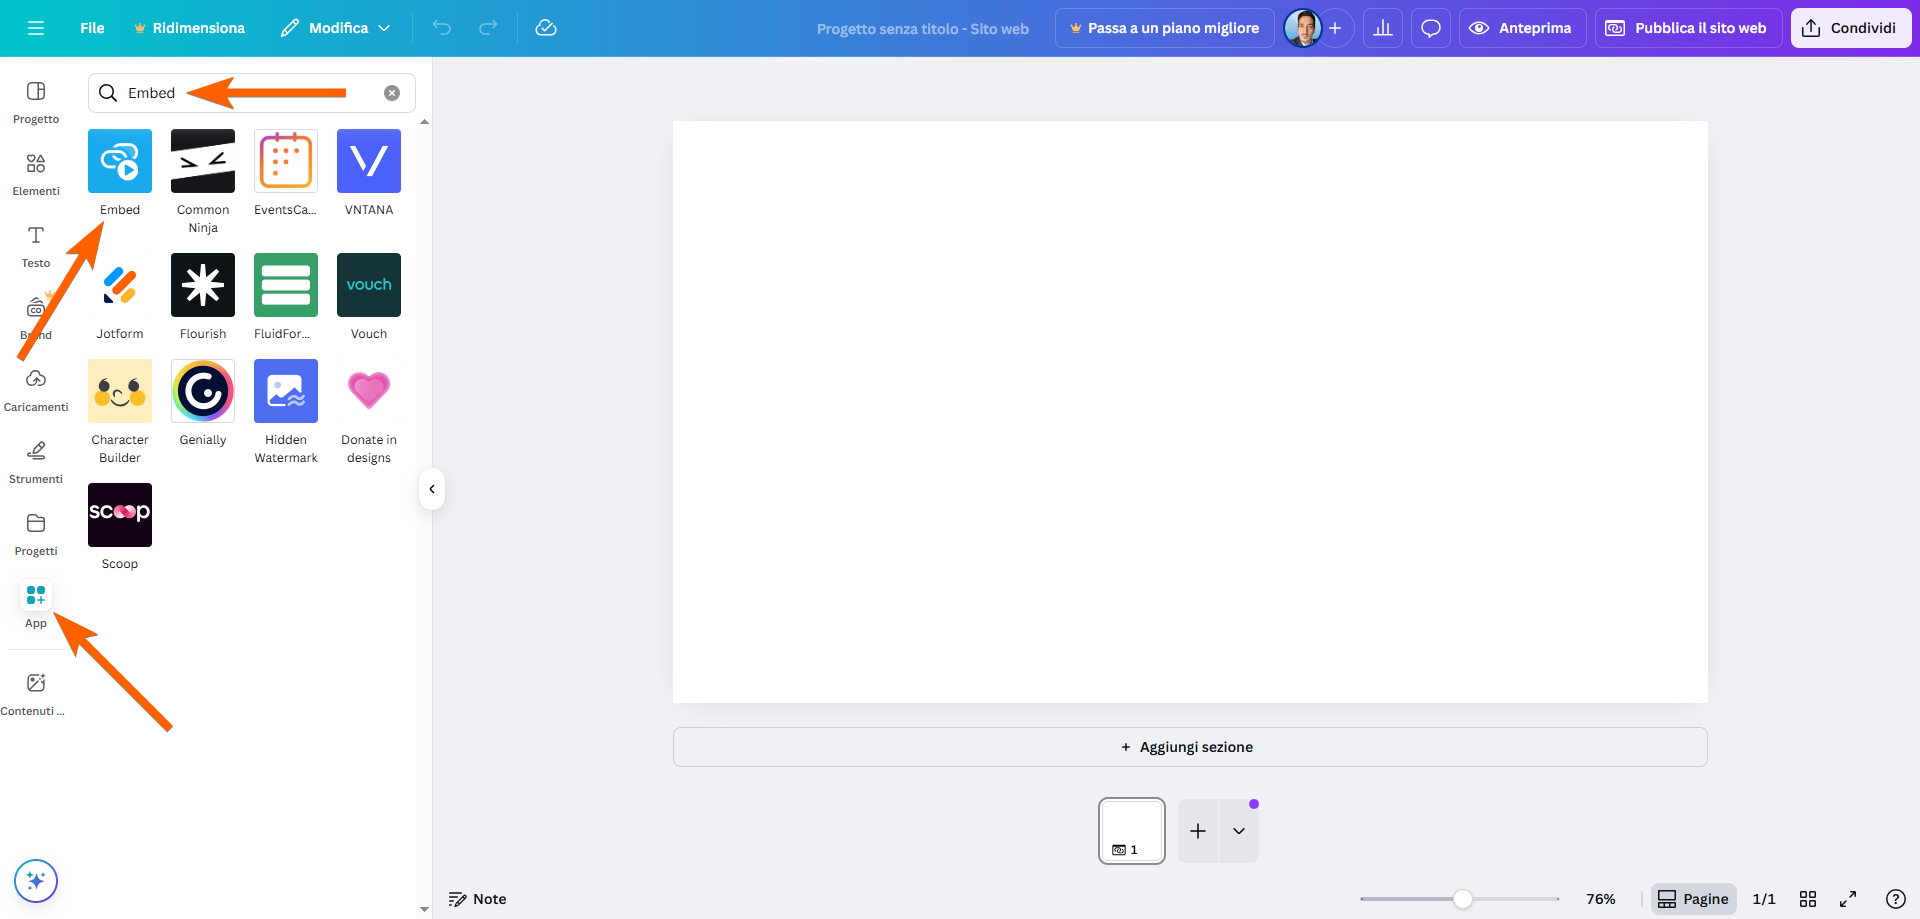
Task: Expand the Modifica dropdown
Action: pyautogui.click(x=335, y=28)
